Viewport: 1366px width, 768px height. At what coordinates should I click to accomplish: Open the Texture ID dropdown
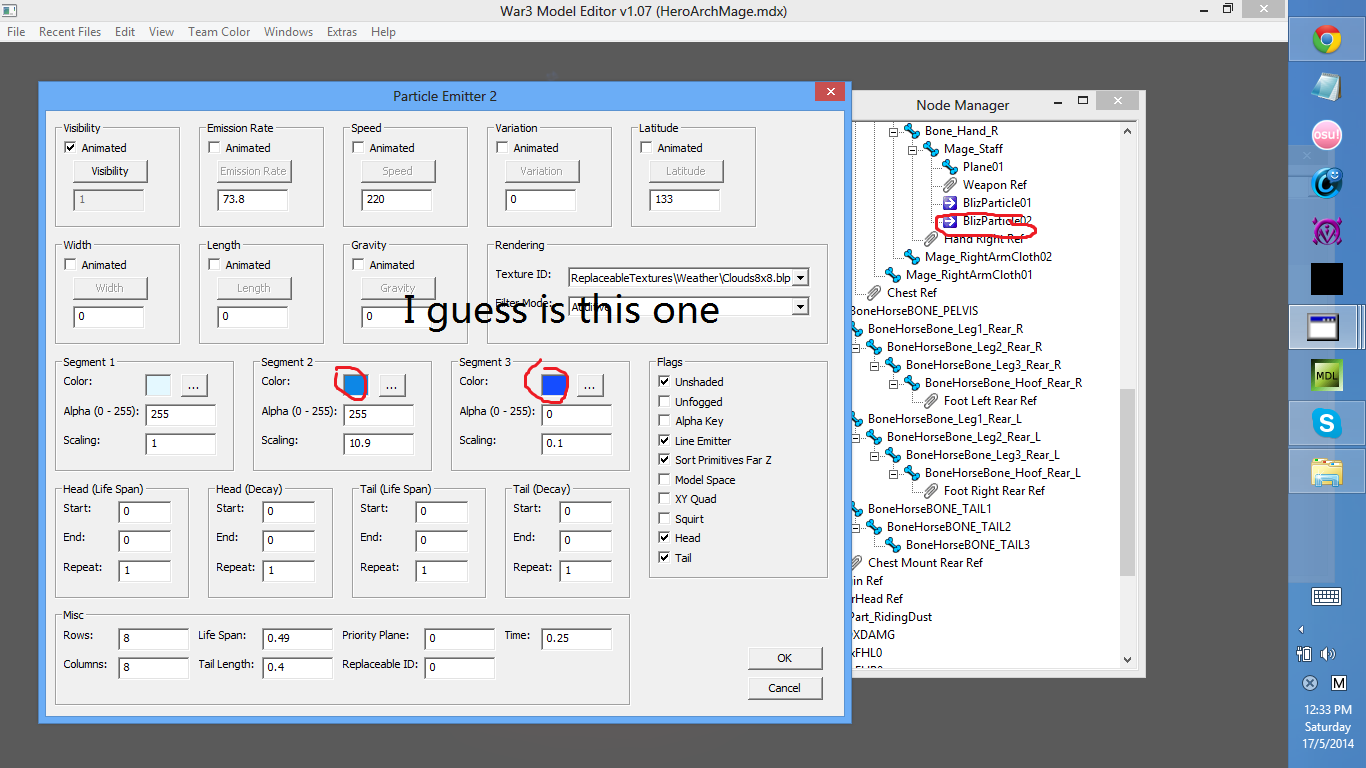800,277
